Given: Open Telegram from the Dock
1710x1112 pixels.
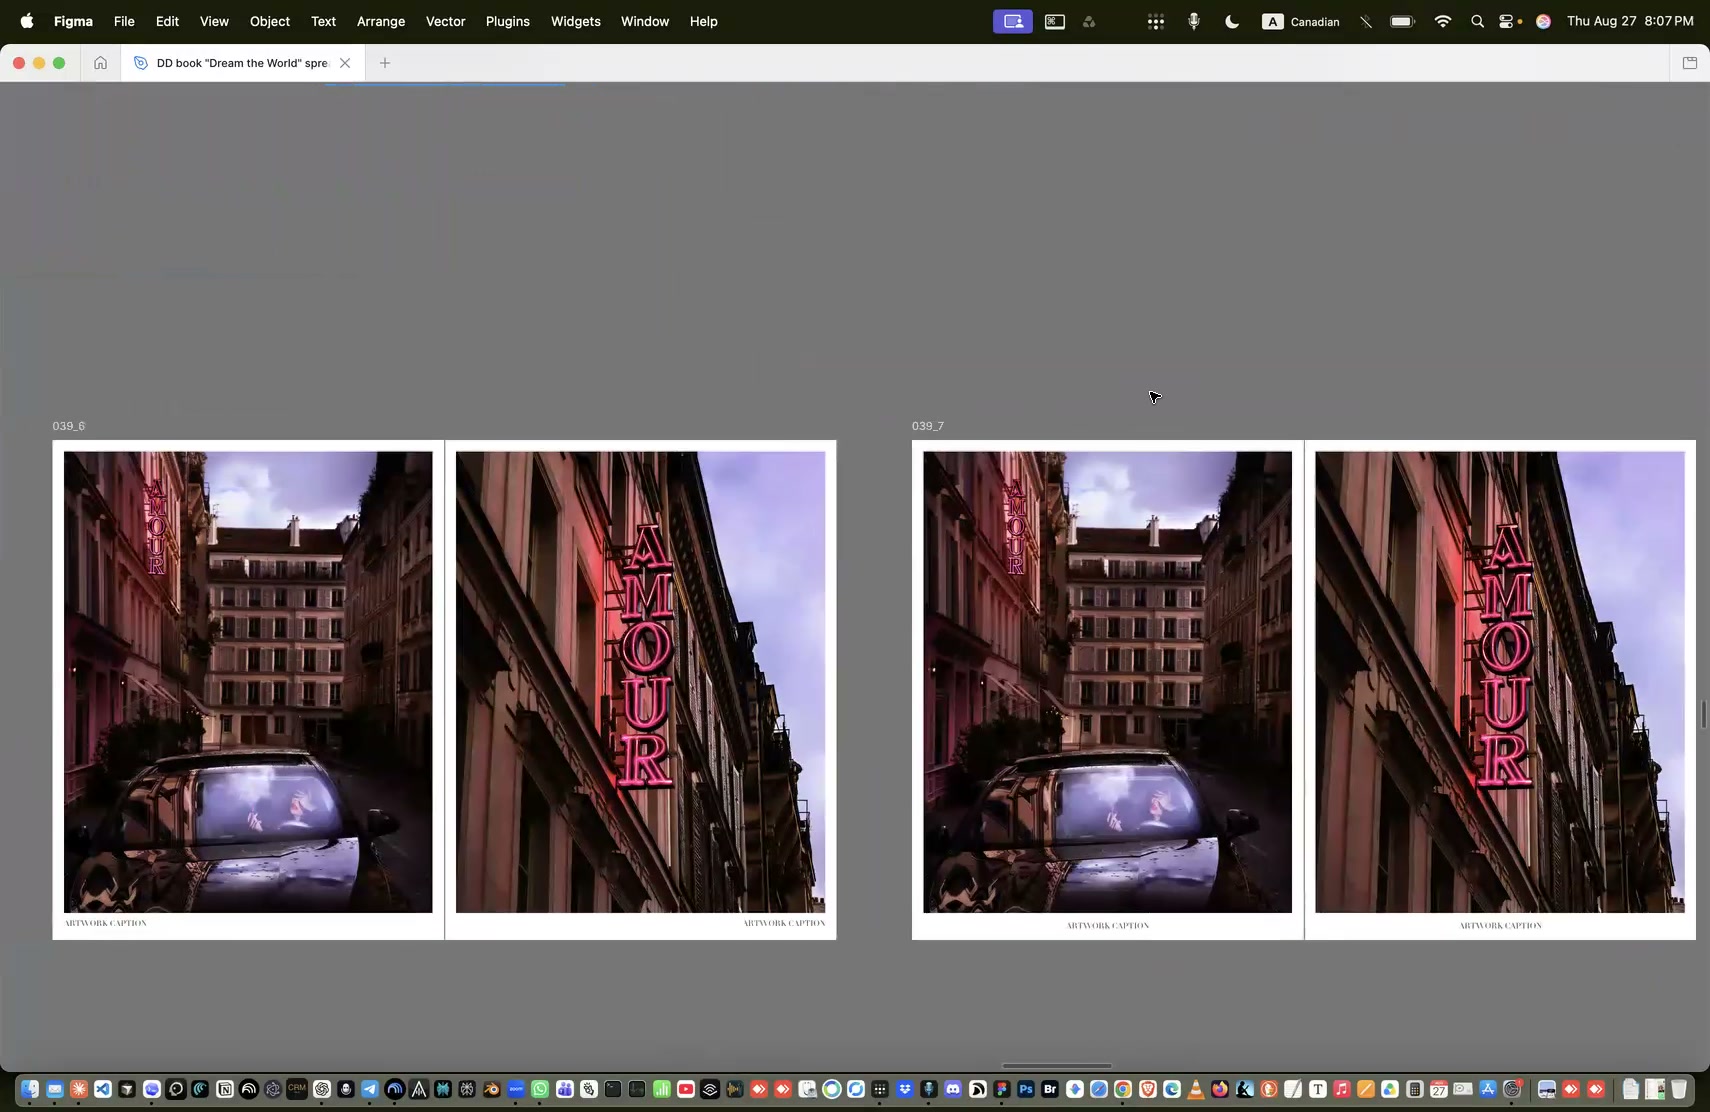Looking at the screenshot, I should (370, 1089).
